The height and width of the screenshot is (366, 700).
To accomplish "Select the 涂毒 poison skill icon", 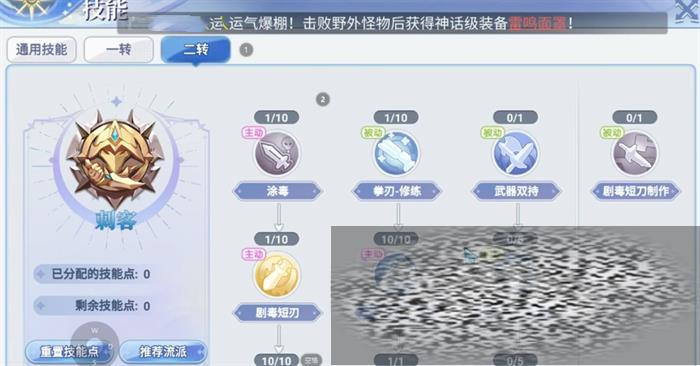I will [x=277, y=153].
